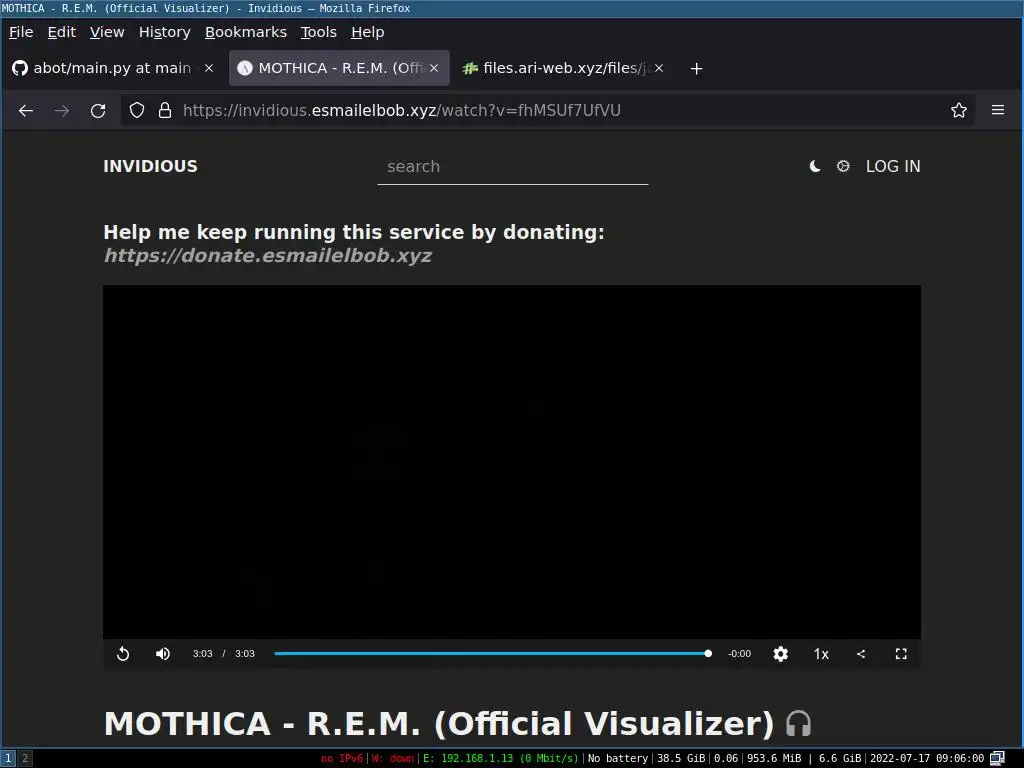Click the 3:03 current time display

[x=202, y=654]
